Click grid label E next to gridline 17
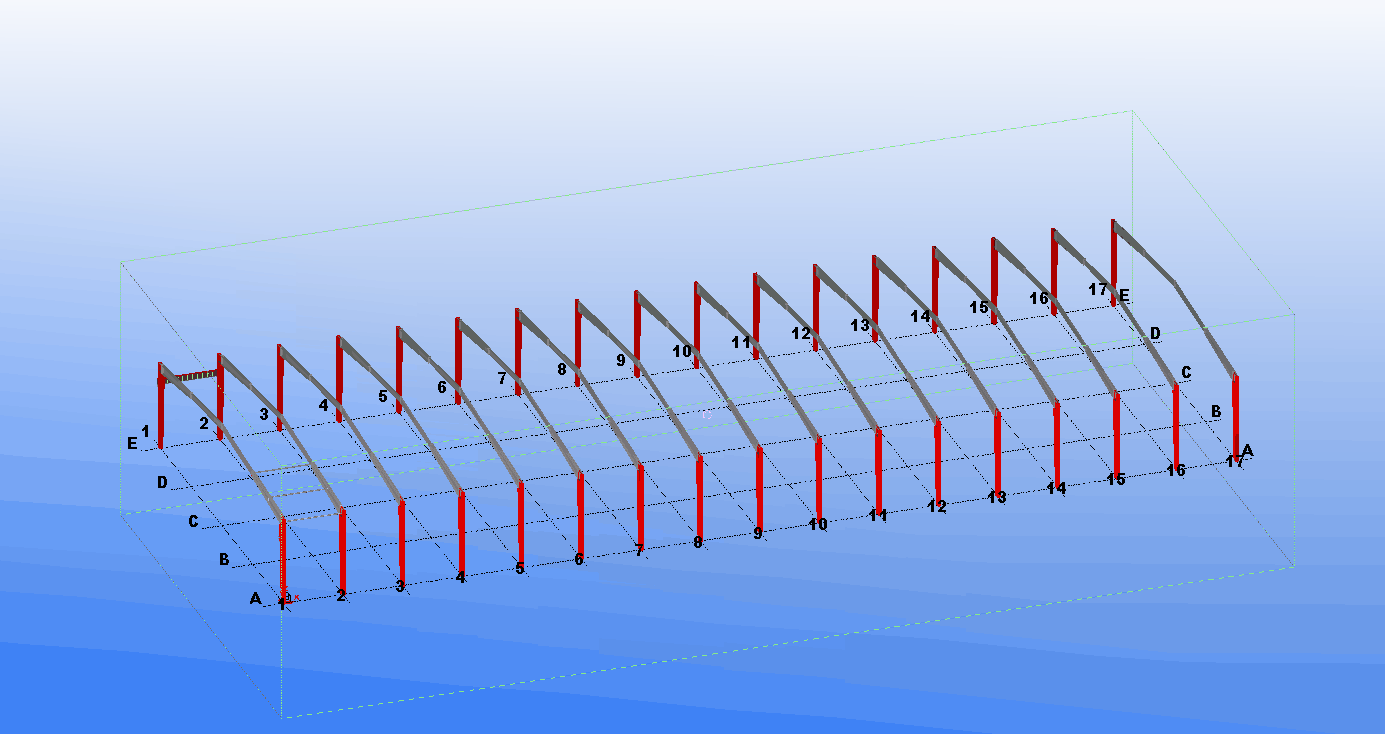The image size is (1385, 734). click(1124, 296)
